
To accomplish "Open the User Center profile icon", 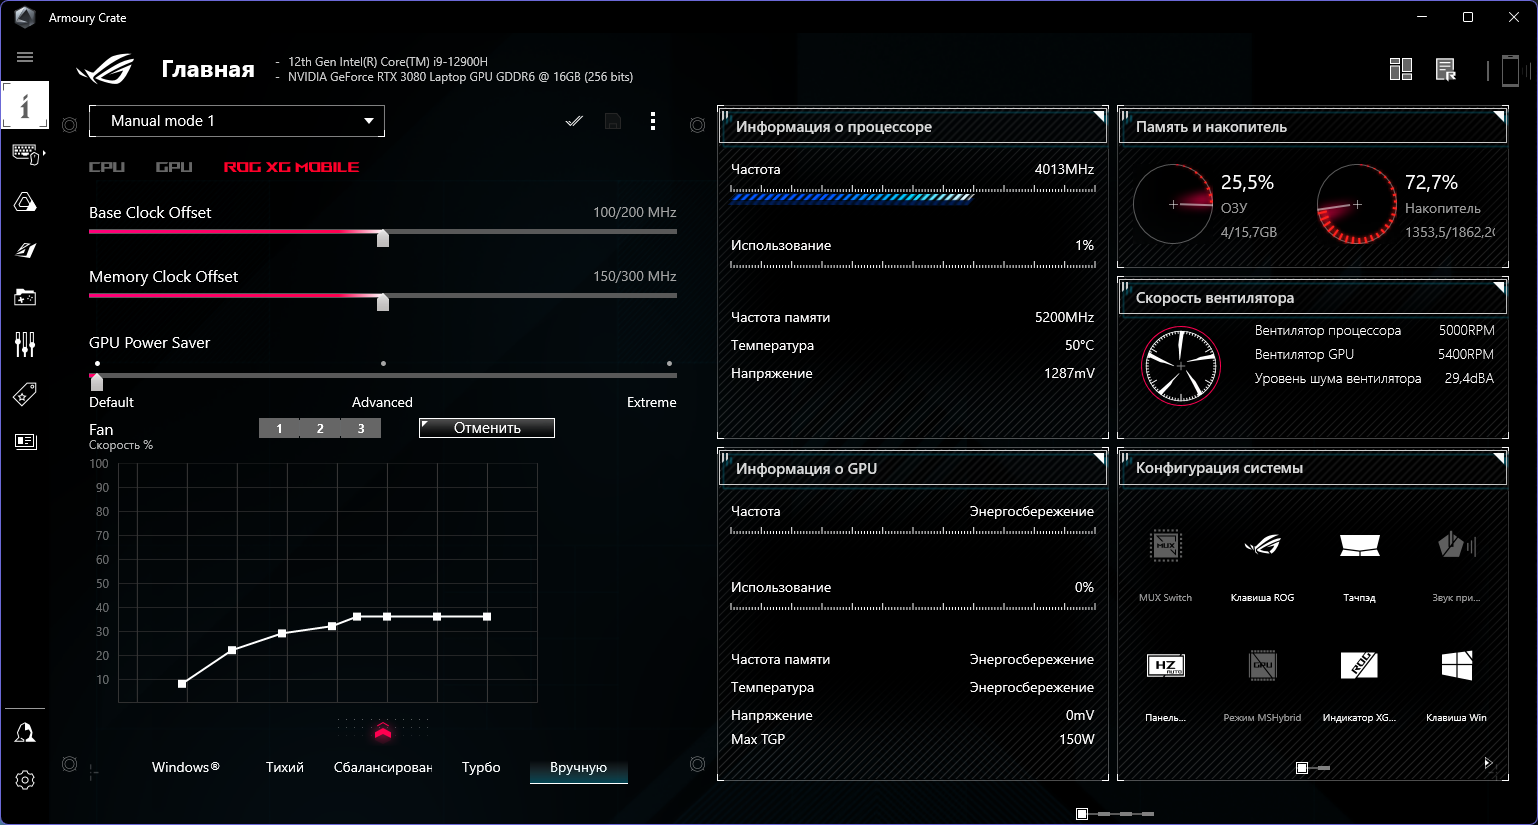I will (x=25, y=733).
